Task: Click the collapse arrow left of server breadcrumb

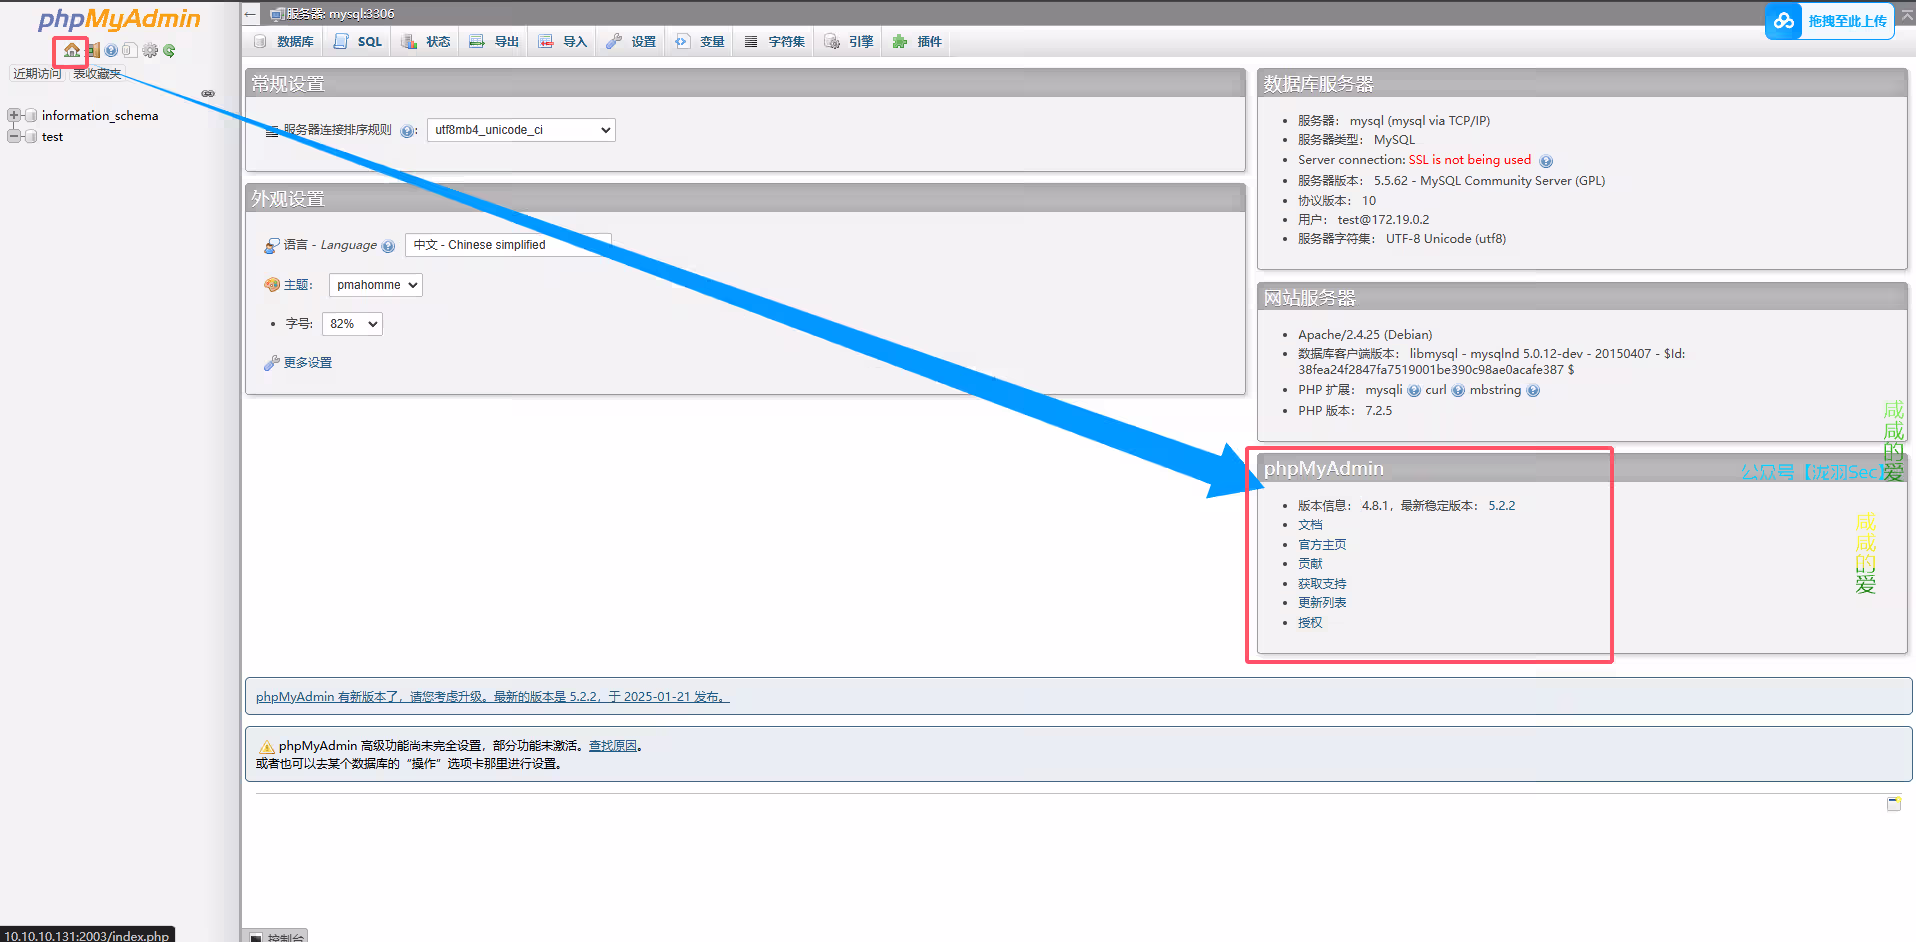Action: click(251, 14)
